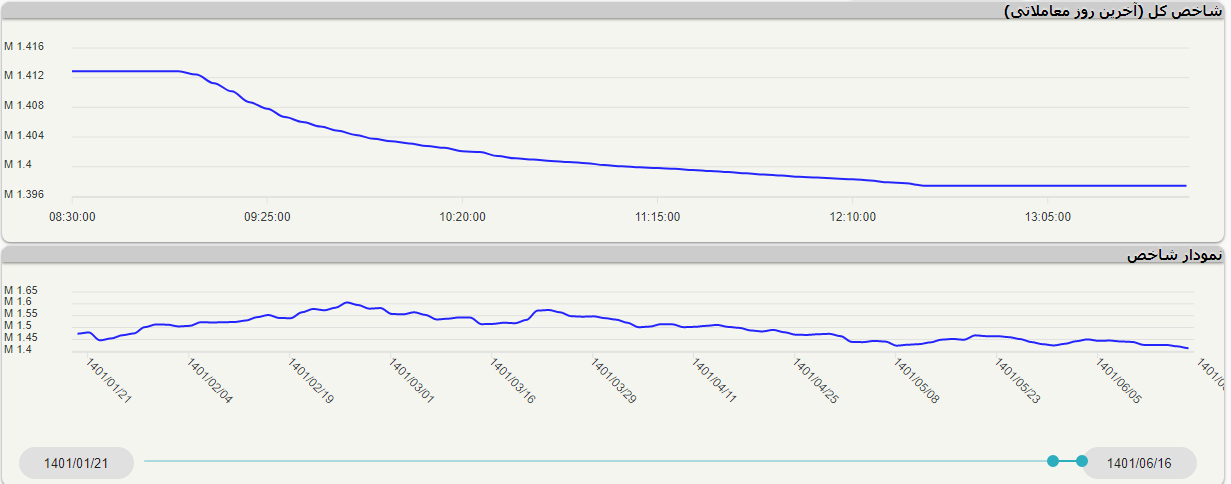This screenshot has height=484, width=1231.
Task: Click the M 1.65 value axis label
Action: coord(20,290)
